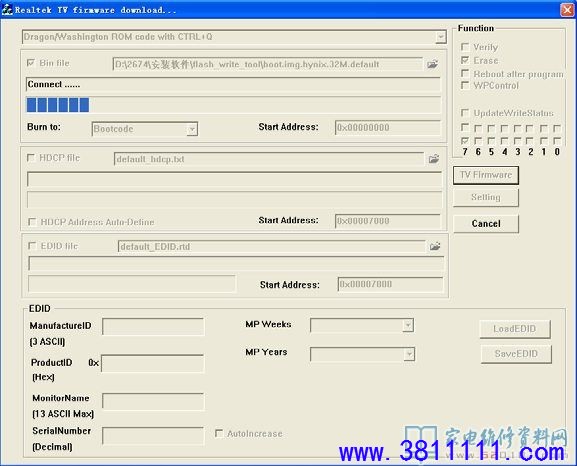Click the Setting button
Image resolution: width=577 pixels, height=466 pixels.
pos(486,197)
